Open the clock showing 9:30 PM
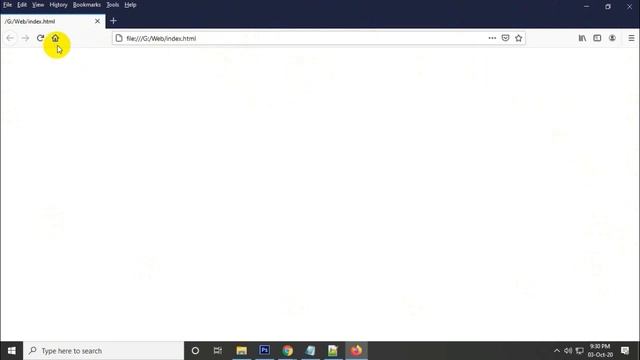The image size is (640, 360). click(600, 351)
